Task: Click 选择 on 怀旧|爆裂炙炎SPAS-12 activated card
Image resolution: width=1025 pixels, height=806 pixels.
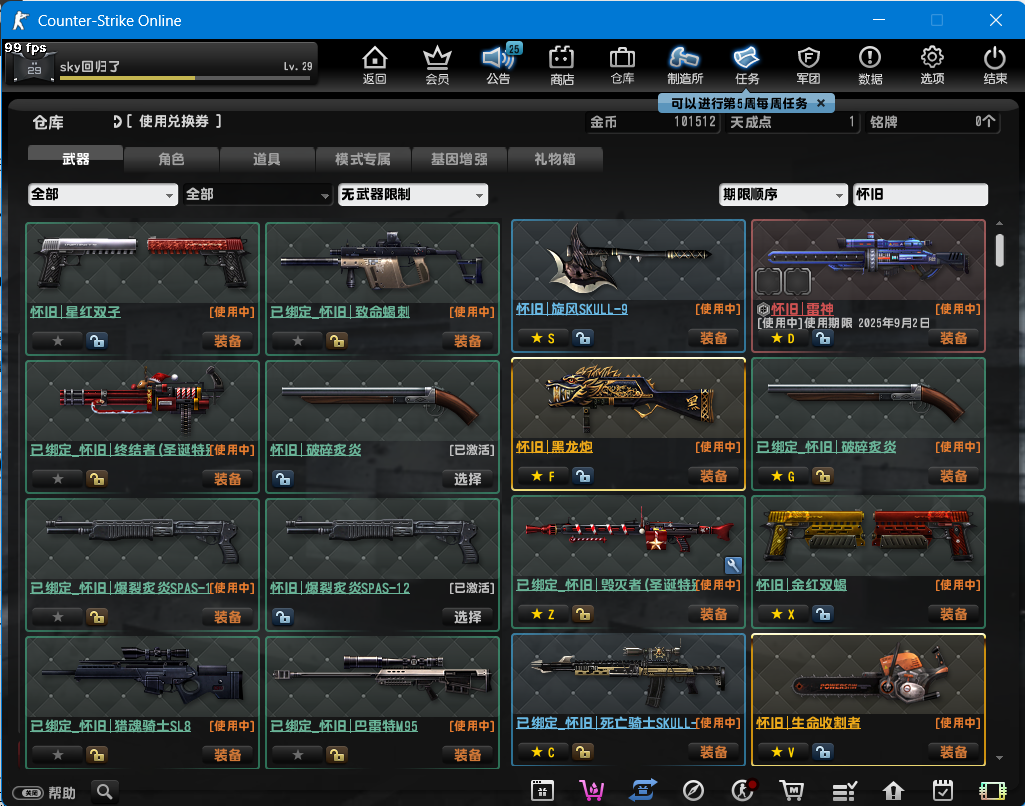Action: click(467, 616)
